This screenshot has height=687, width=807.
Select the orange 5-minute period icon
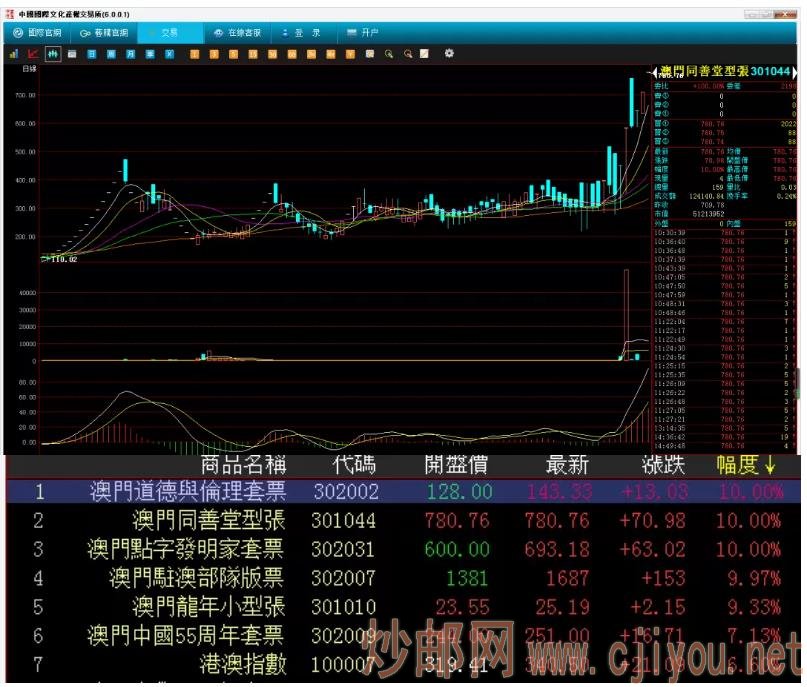pos(234,54)
